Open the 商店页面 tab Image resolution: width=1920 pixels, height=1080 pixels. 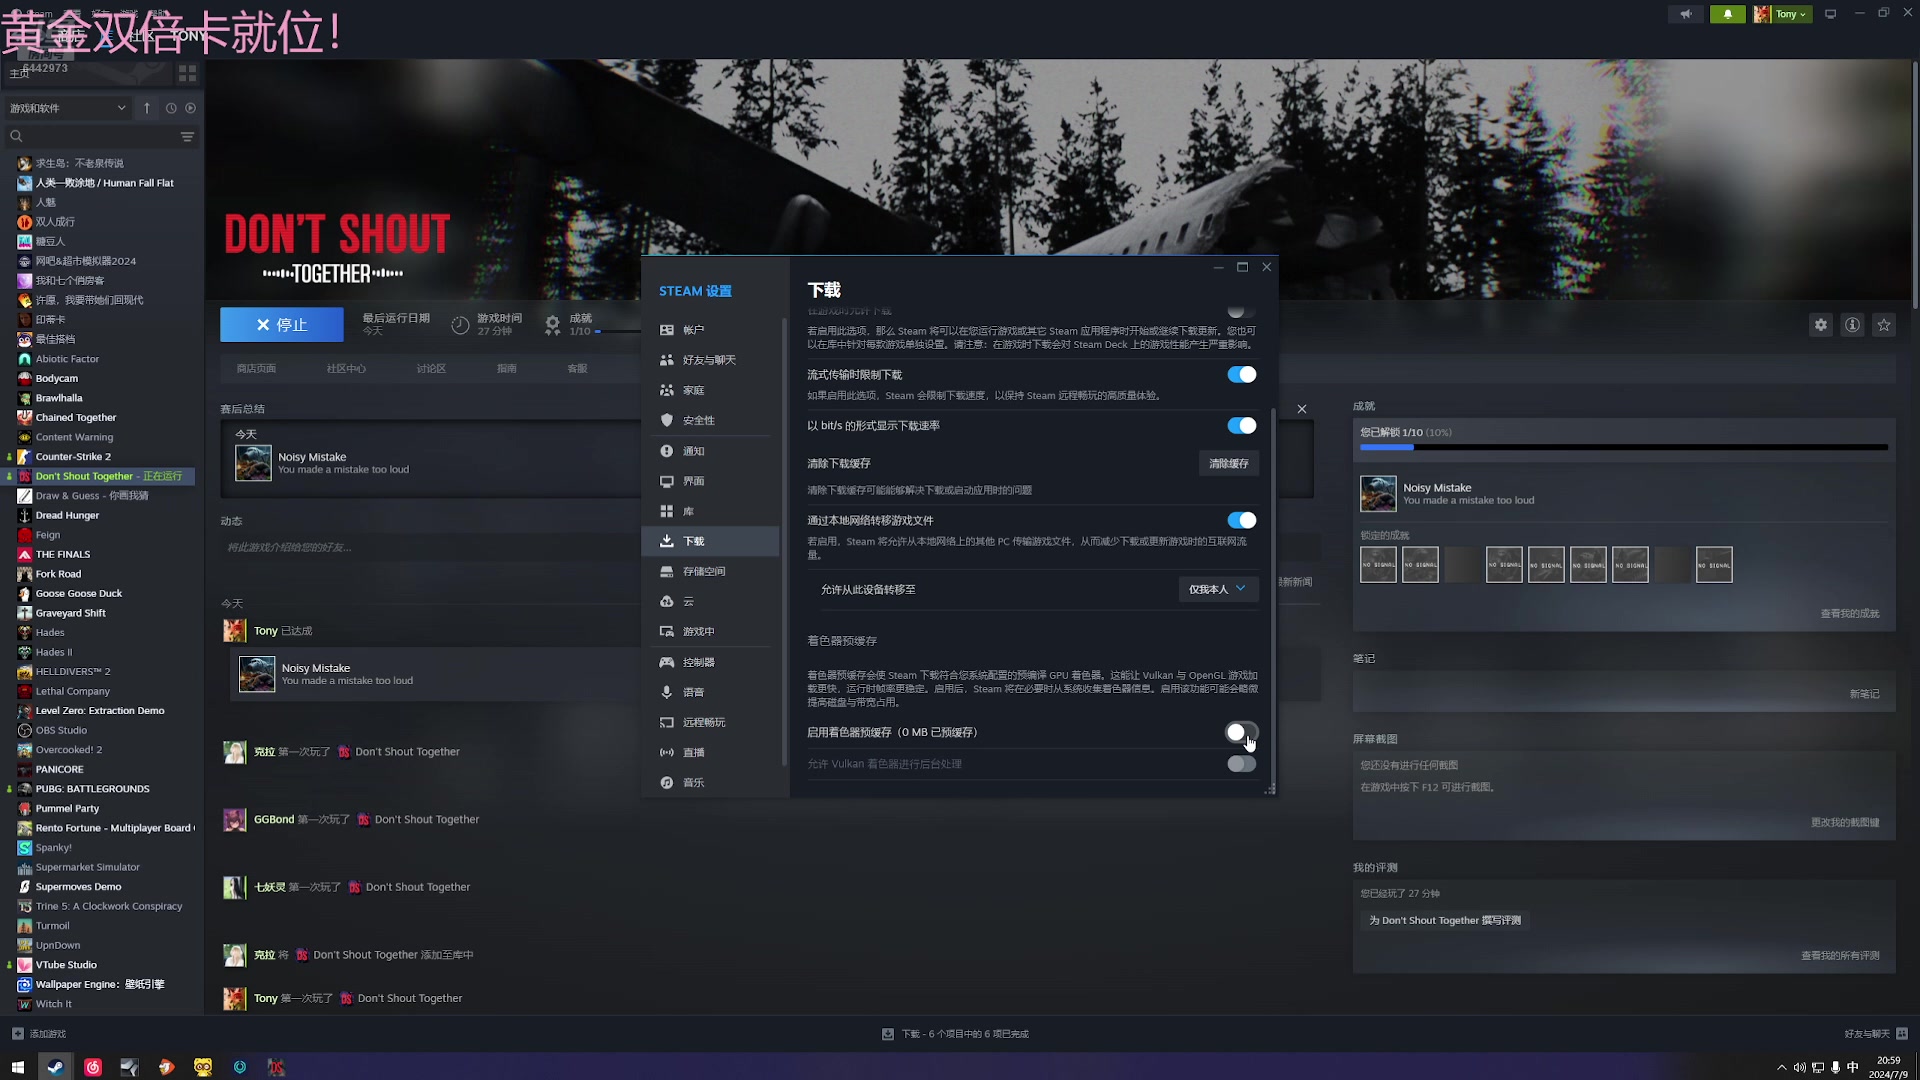point(256,368)
